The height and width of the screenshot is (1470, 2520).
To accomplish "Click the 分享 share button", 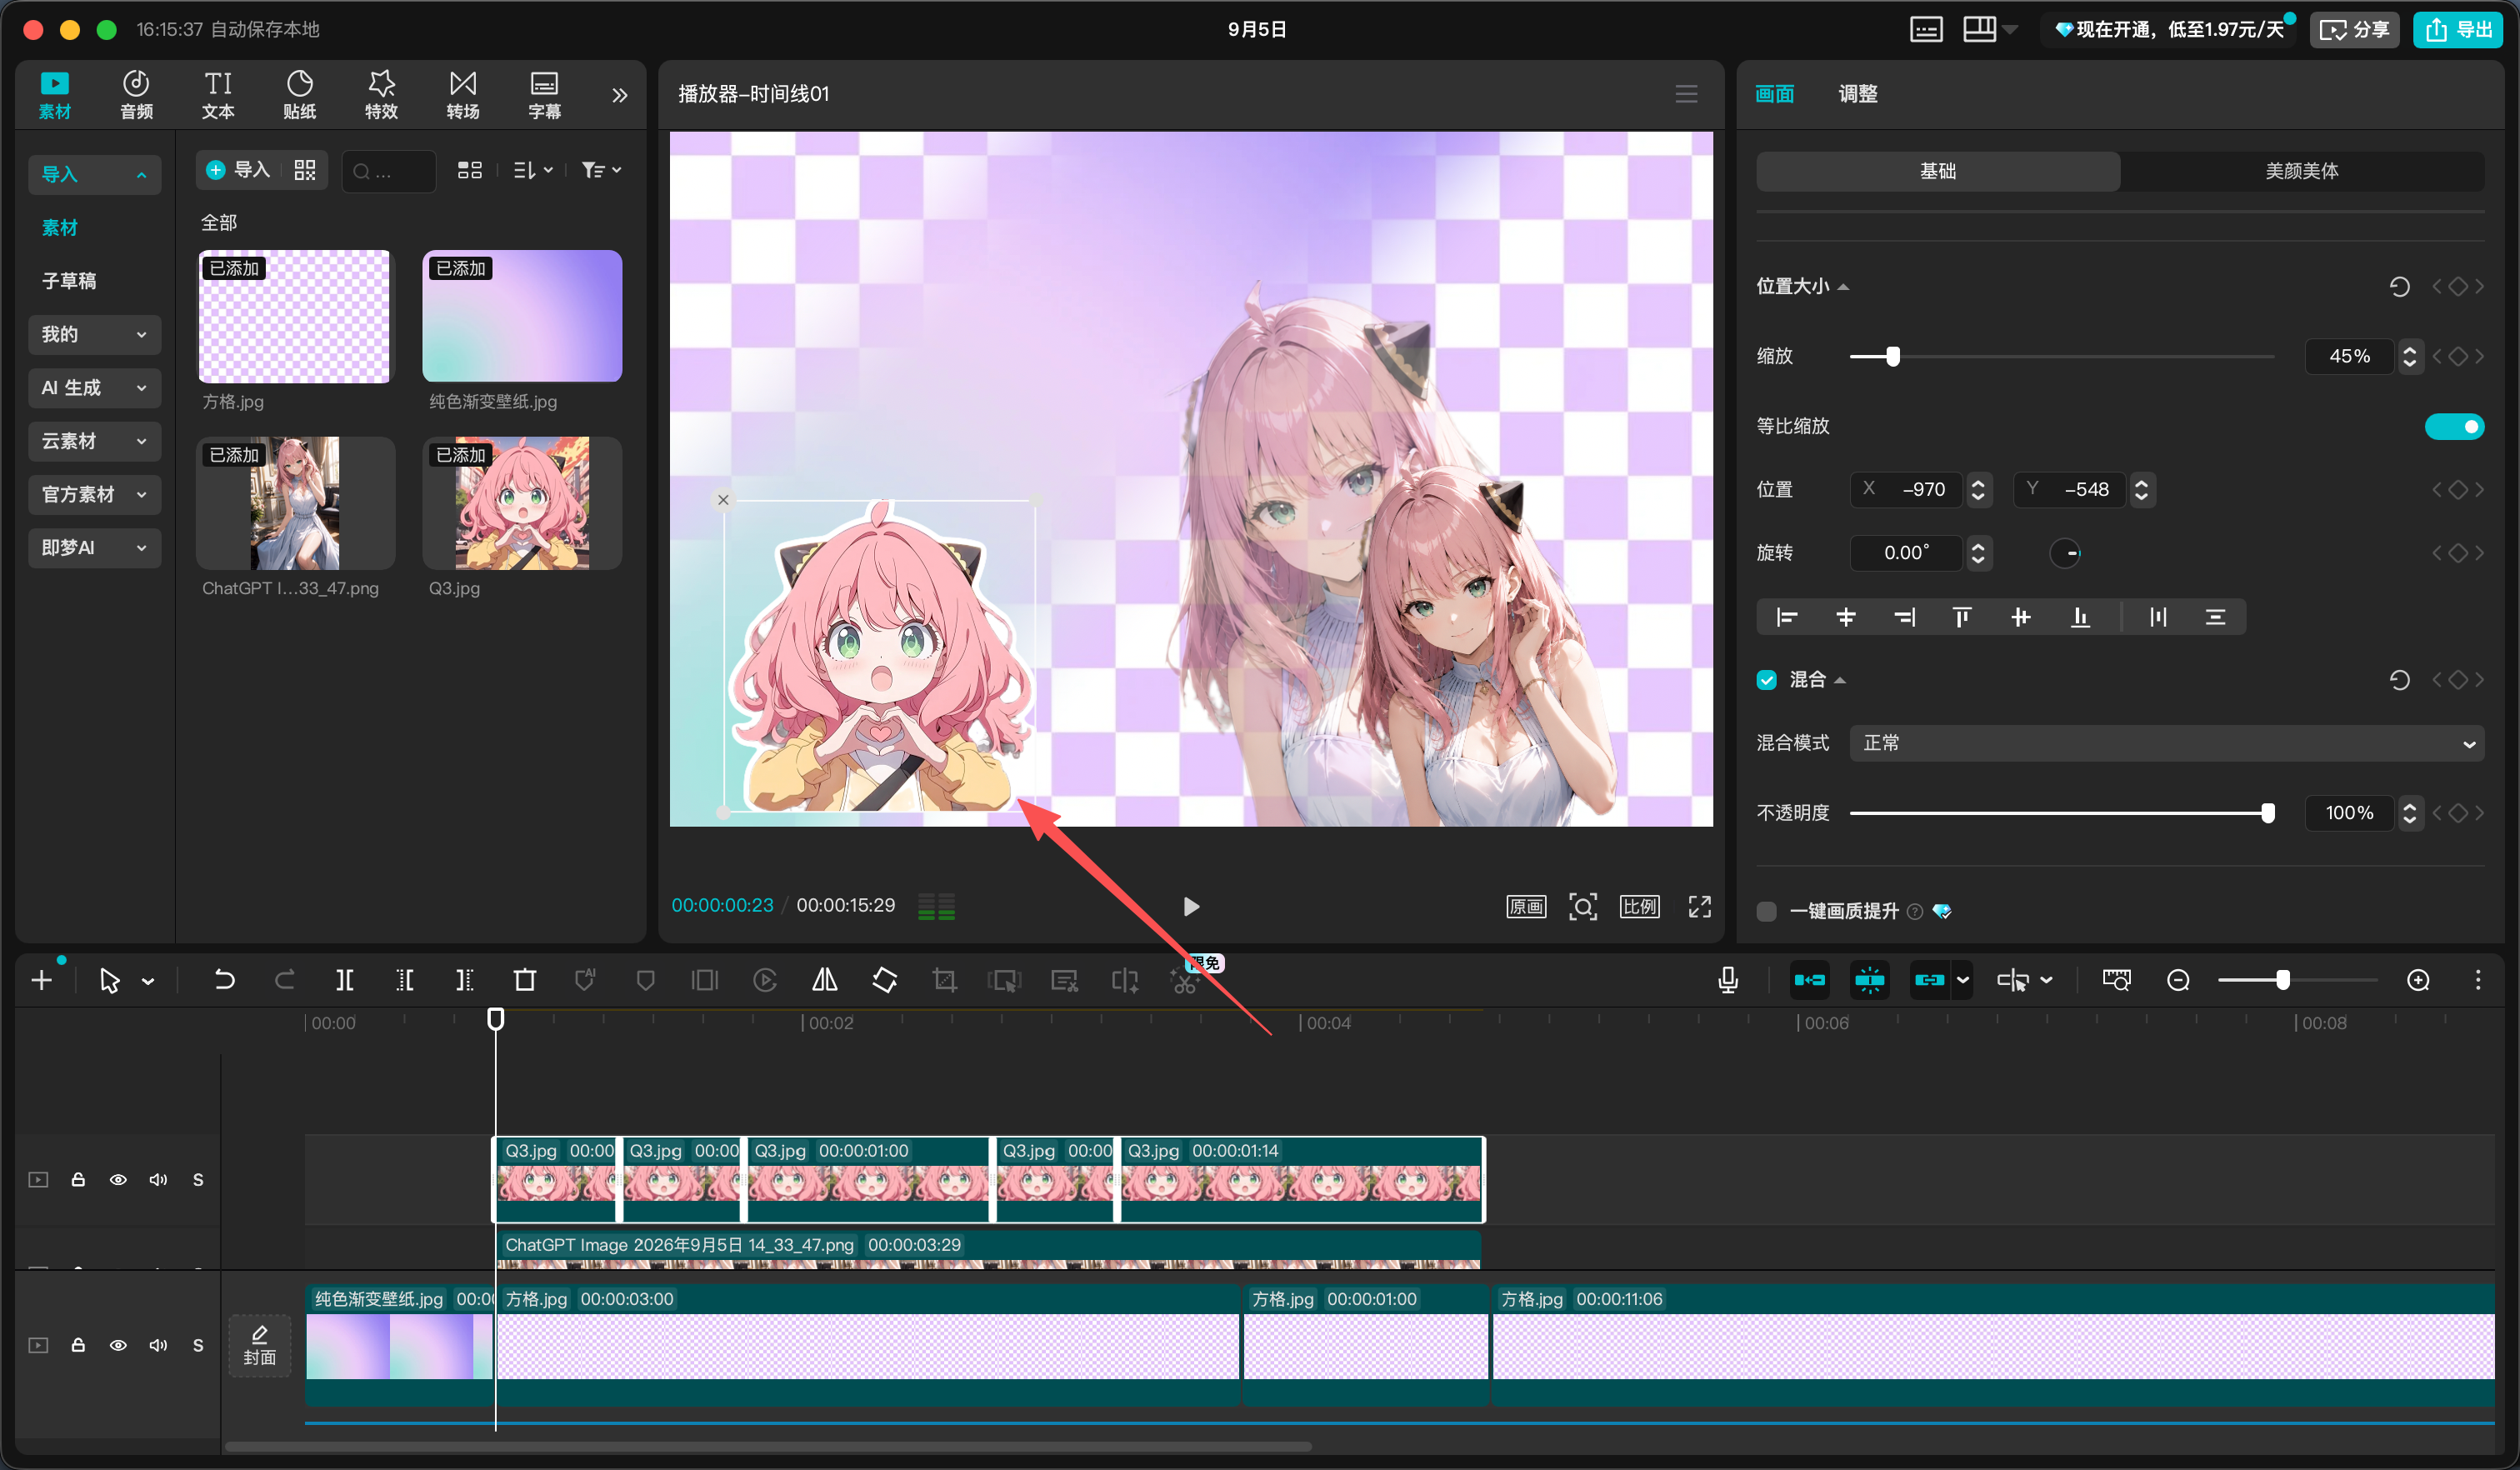I will [2353, 29].
